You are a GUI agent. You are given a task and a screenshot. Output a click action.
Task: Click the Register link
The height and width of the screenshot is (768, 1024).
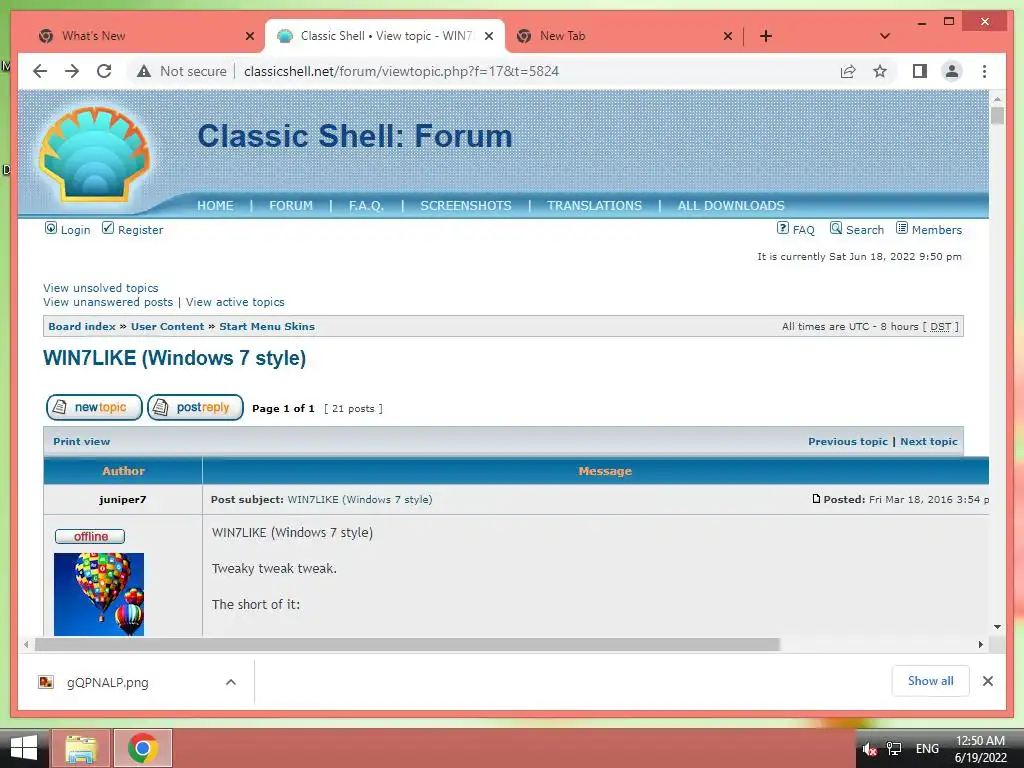point(133,229)
